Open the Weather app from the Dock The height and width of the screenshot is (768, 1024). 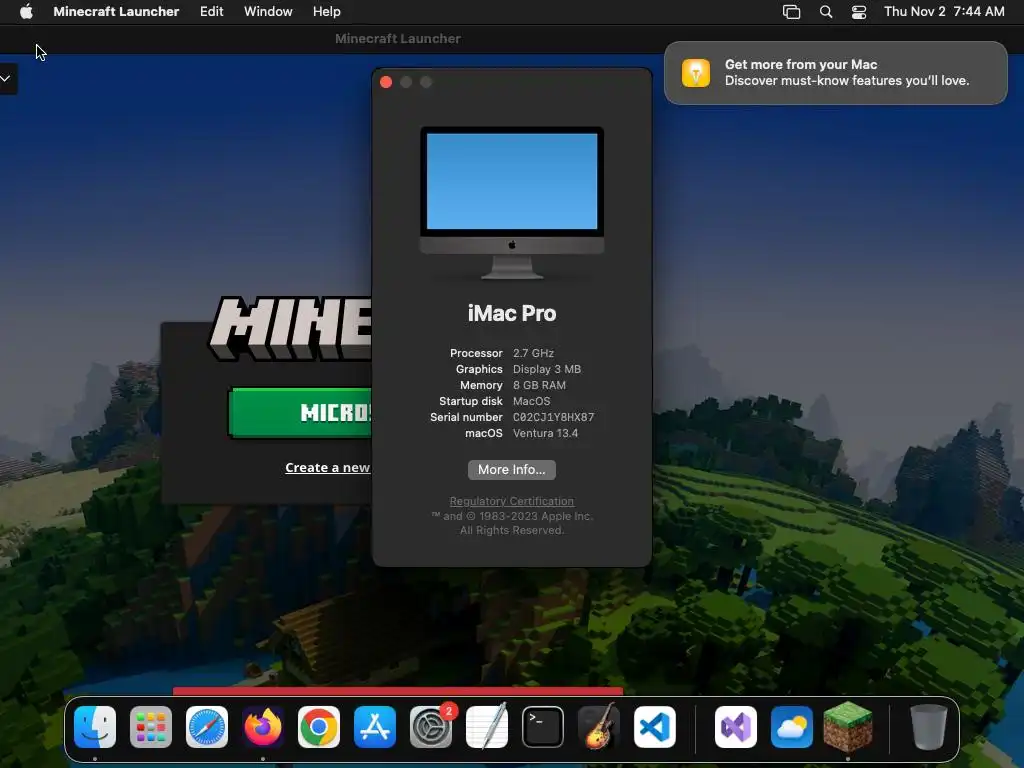click(792, 727)
